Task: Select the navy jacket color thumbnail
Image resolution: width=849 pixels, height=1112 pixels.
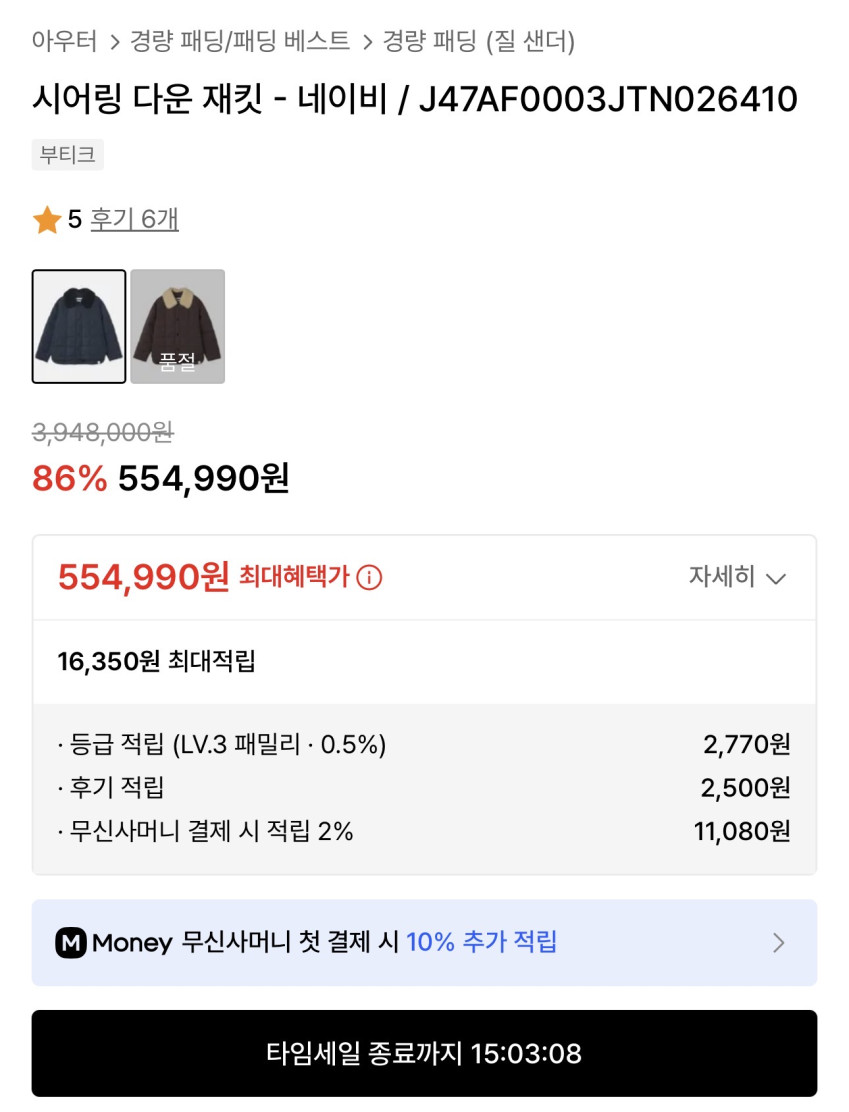Action: point(79,326)
